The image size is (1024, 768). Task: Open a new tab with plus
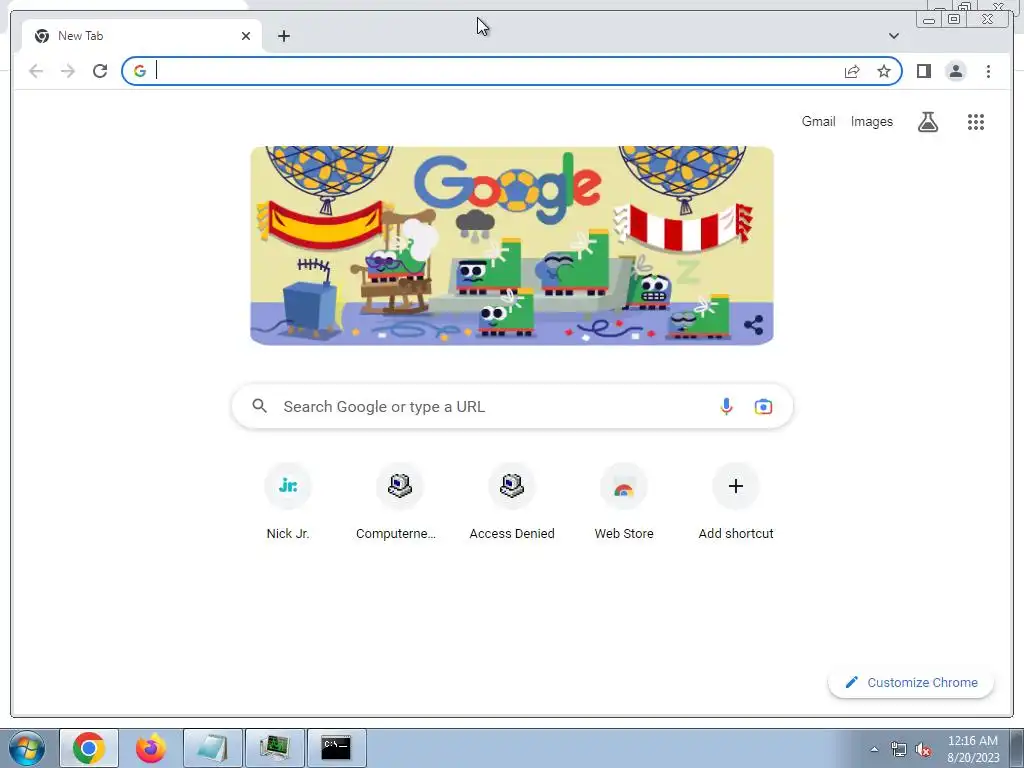click(283, 36)
